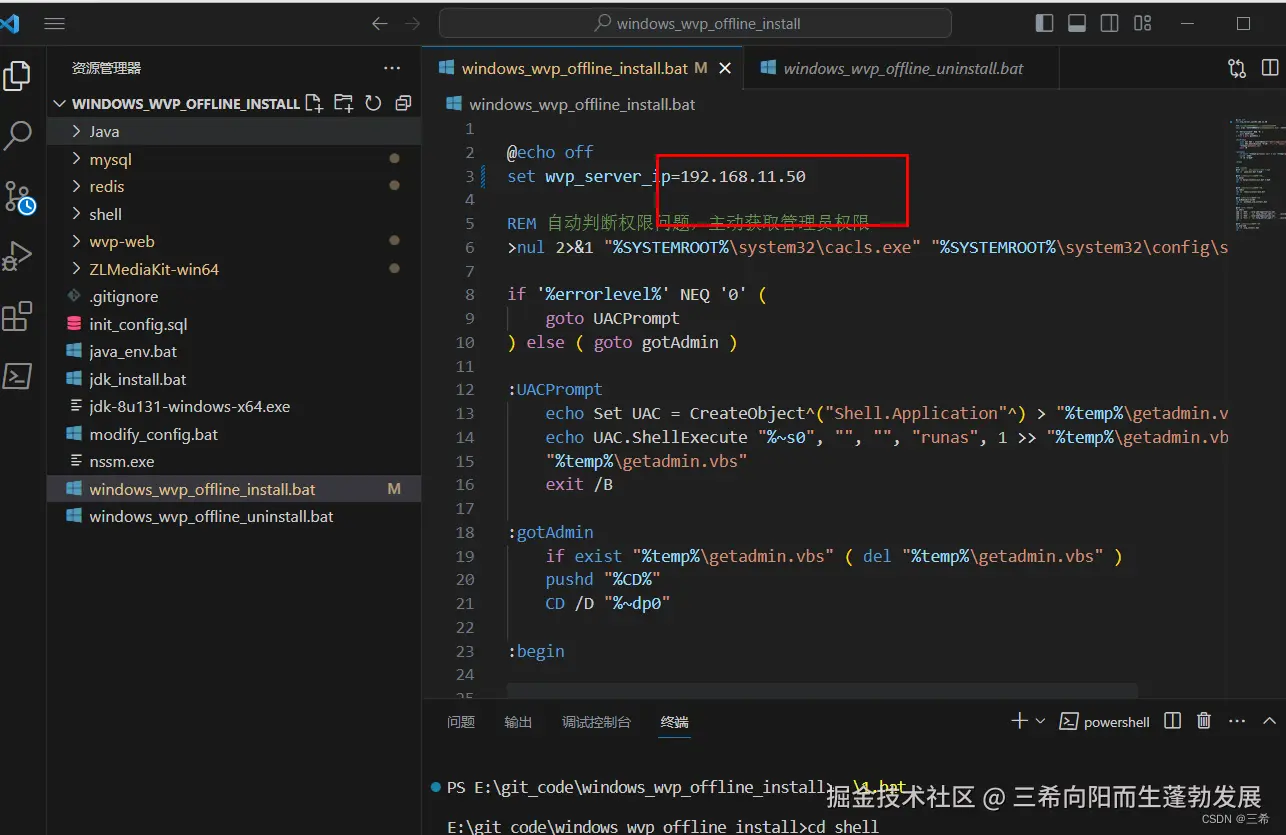
Task: Open source control changes icon in editor toolbar
Action: (1237, 68)
